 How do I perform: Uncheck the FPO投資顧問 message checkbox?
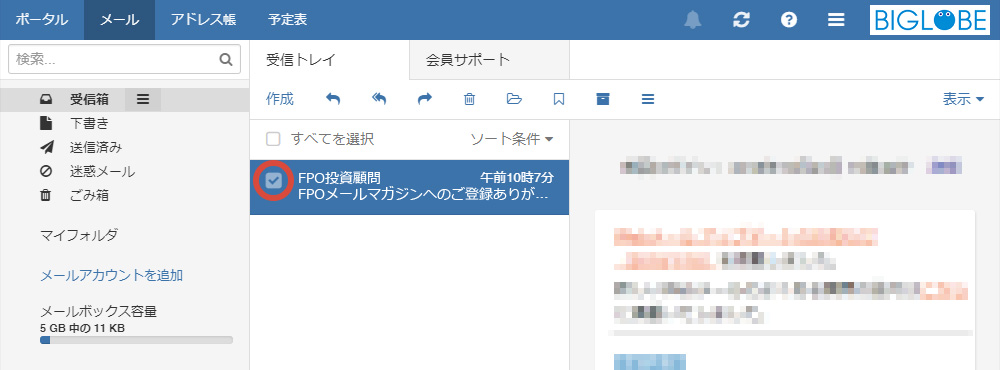coord(274,181)
